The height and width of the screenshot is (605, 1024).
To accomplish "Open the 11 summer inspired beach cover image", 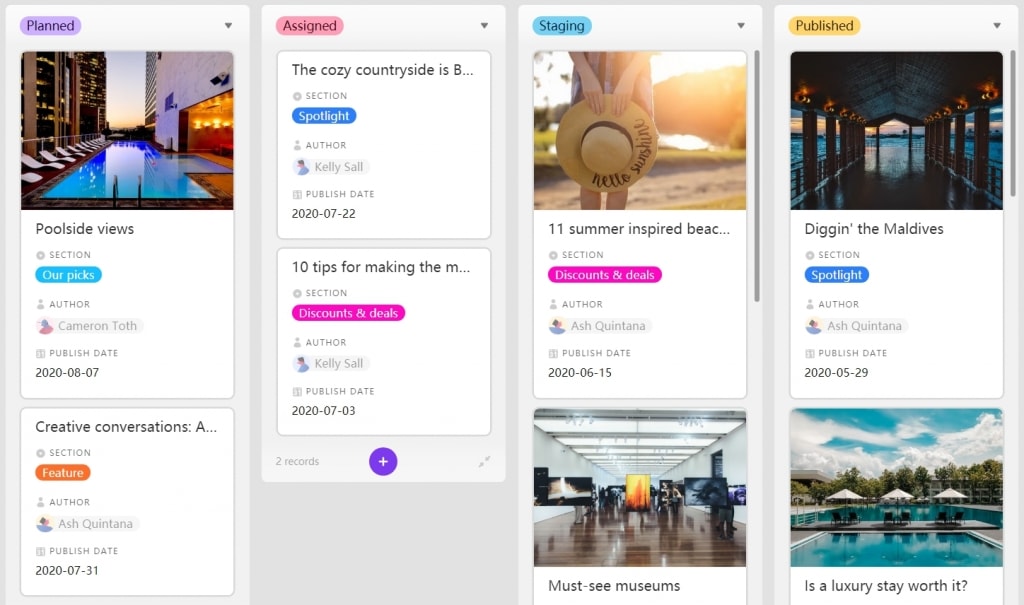I will click(x=640, y=131).
